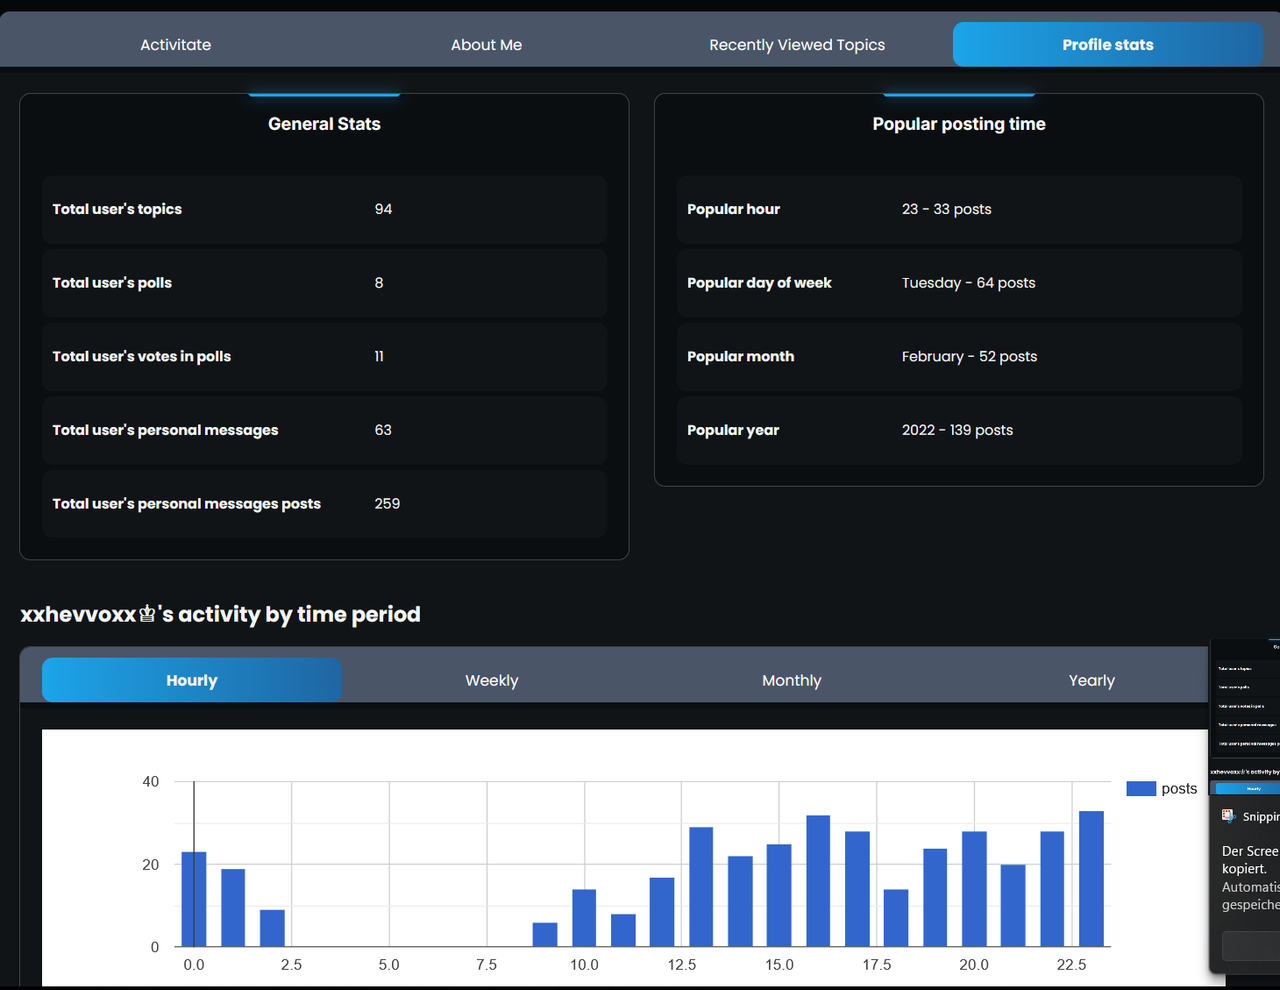Select the Total user's topics row label
The image size is (1280, 990).
[117, 209]
